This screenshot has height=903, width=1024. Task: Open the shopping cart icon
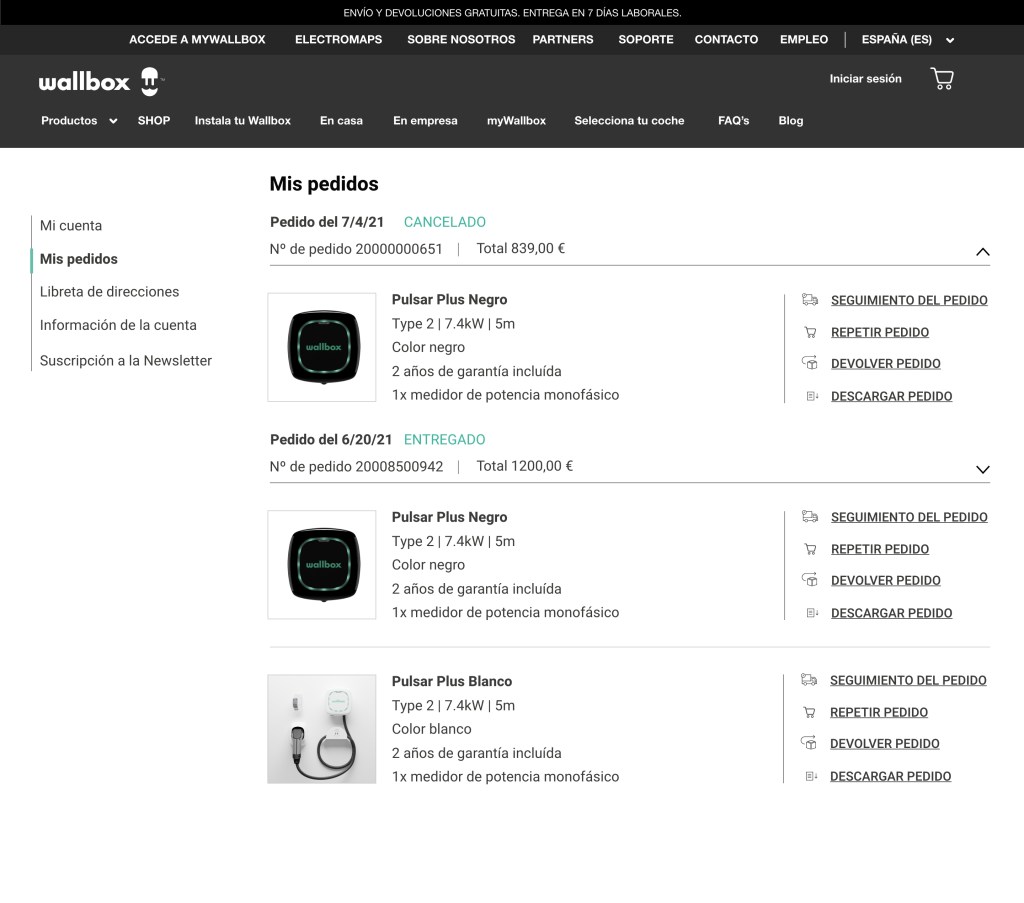941,79
